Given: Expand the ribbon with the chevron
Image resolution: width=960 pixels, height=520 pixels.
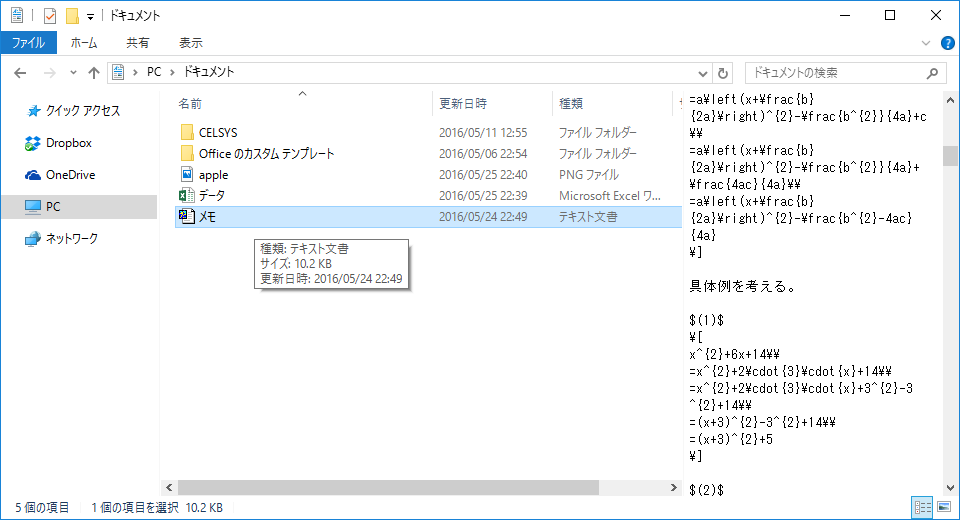Looking at the screenshot, I should click(925, 43).
